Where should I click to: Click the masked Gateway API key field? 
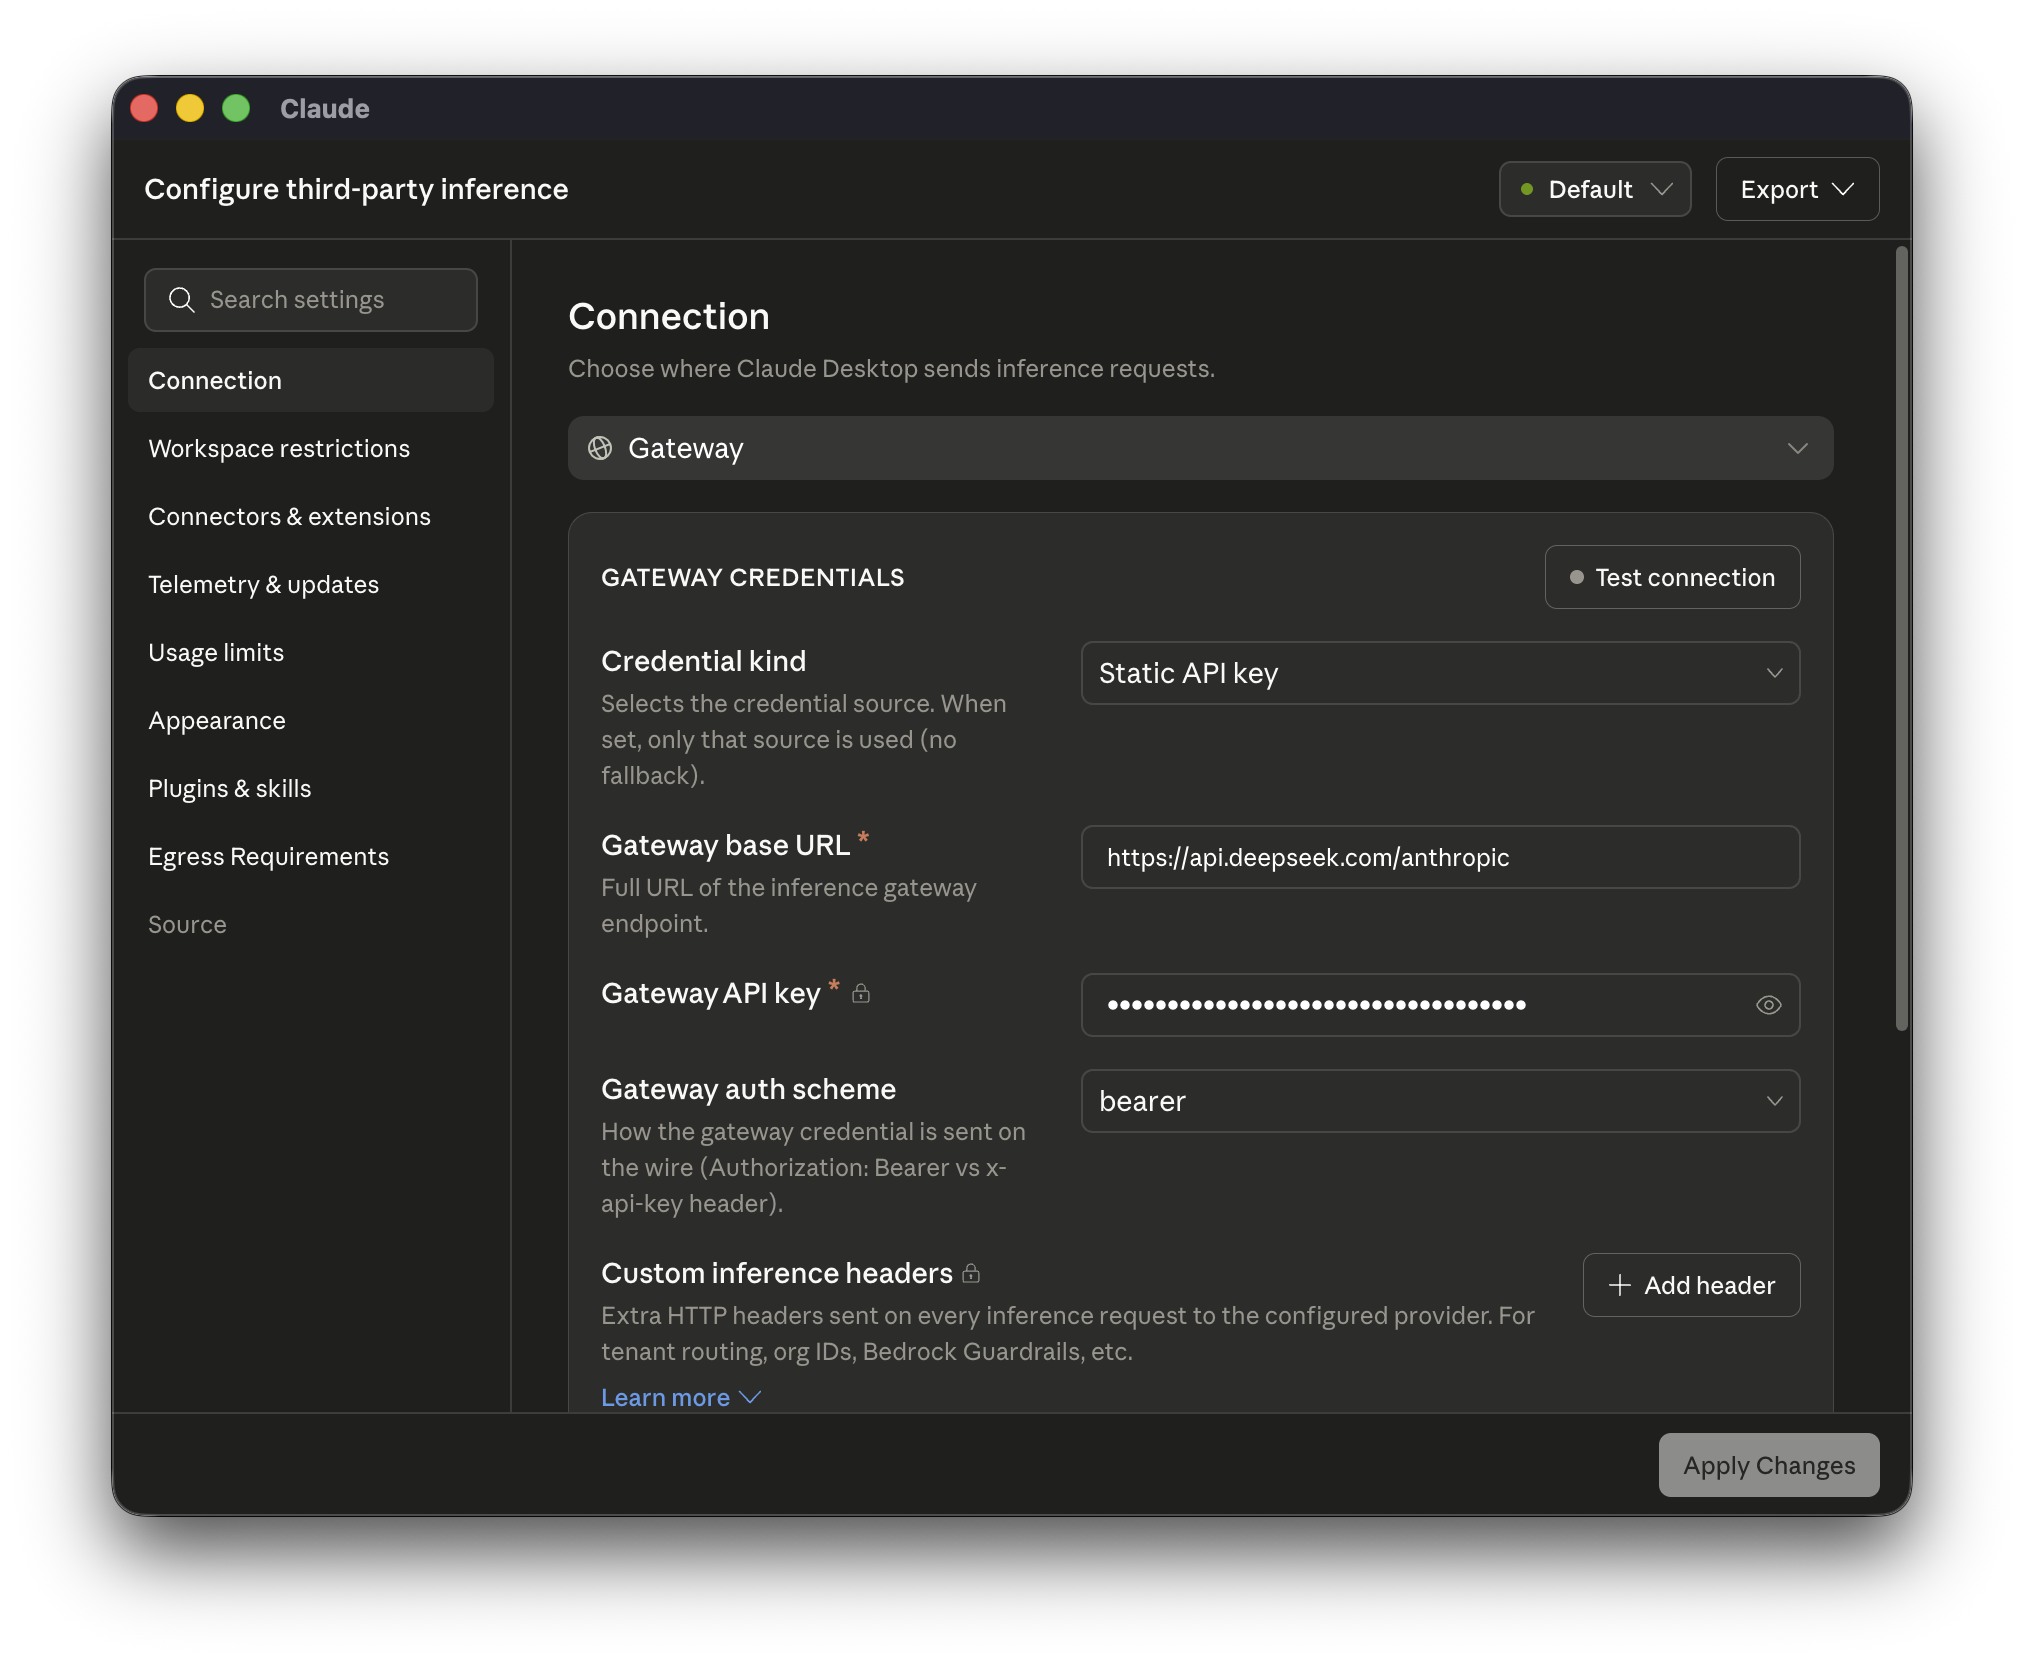(1440, 1005)
